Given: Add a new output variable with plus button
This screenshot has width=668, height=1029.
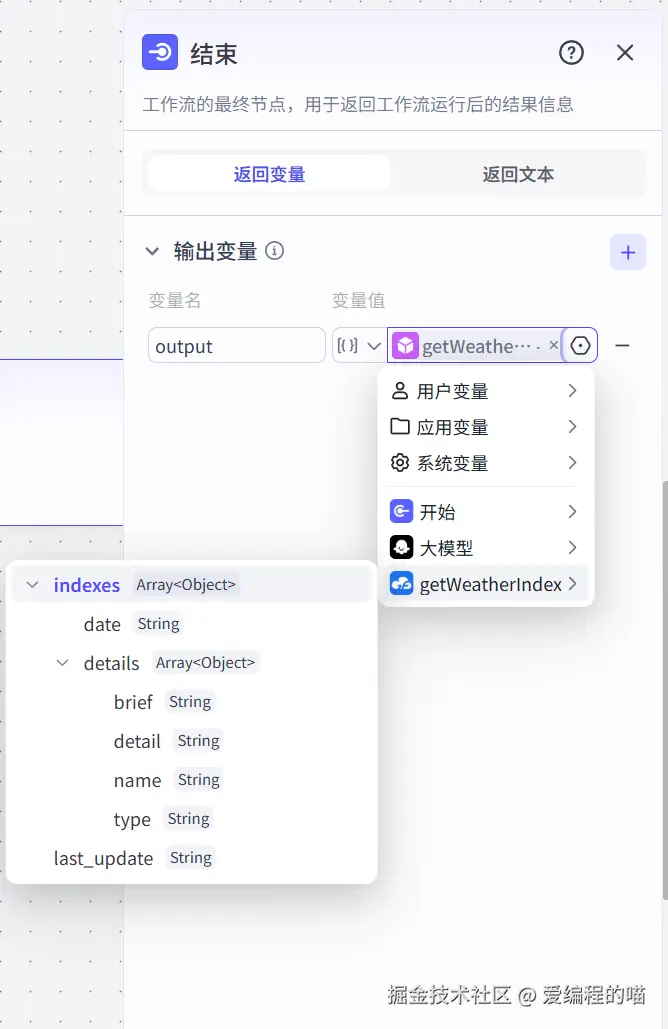Looking at the screenshot, I should (628, 252).
